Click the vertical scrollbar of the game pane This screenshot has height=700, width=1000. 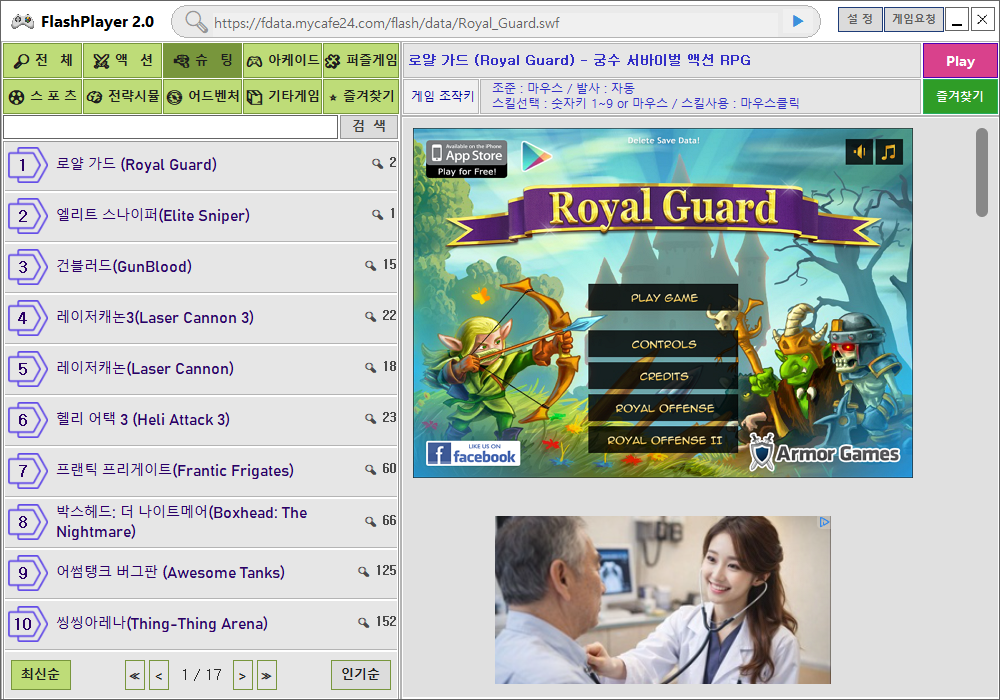click(x=982, y=173)
